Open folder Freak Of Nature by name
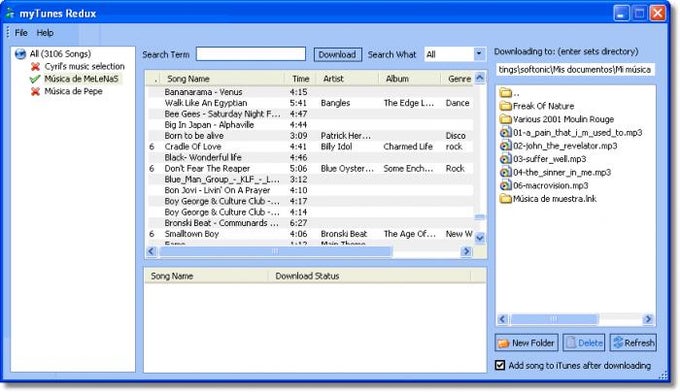This screenshot has width=680, height=392. point(543,106)
